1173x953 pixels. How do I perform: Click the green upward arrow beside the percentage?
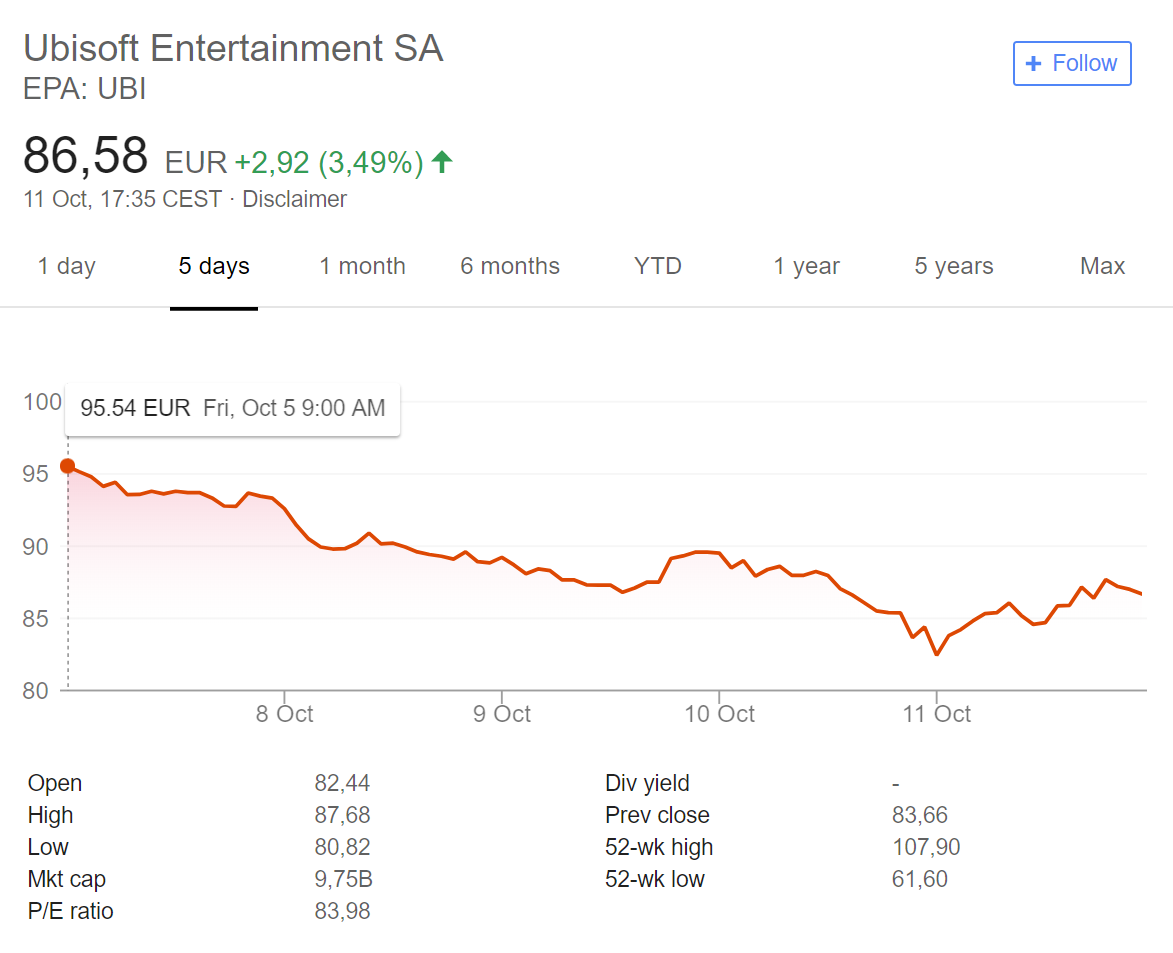click(442, 161)
